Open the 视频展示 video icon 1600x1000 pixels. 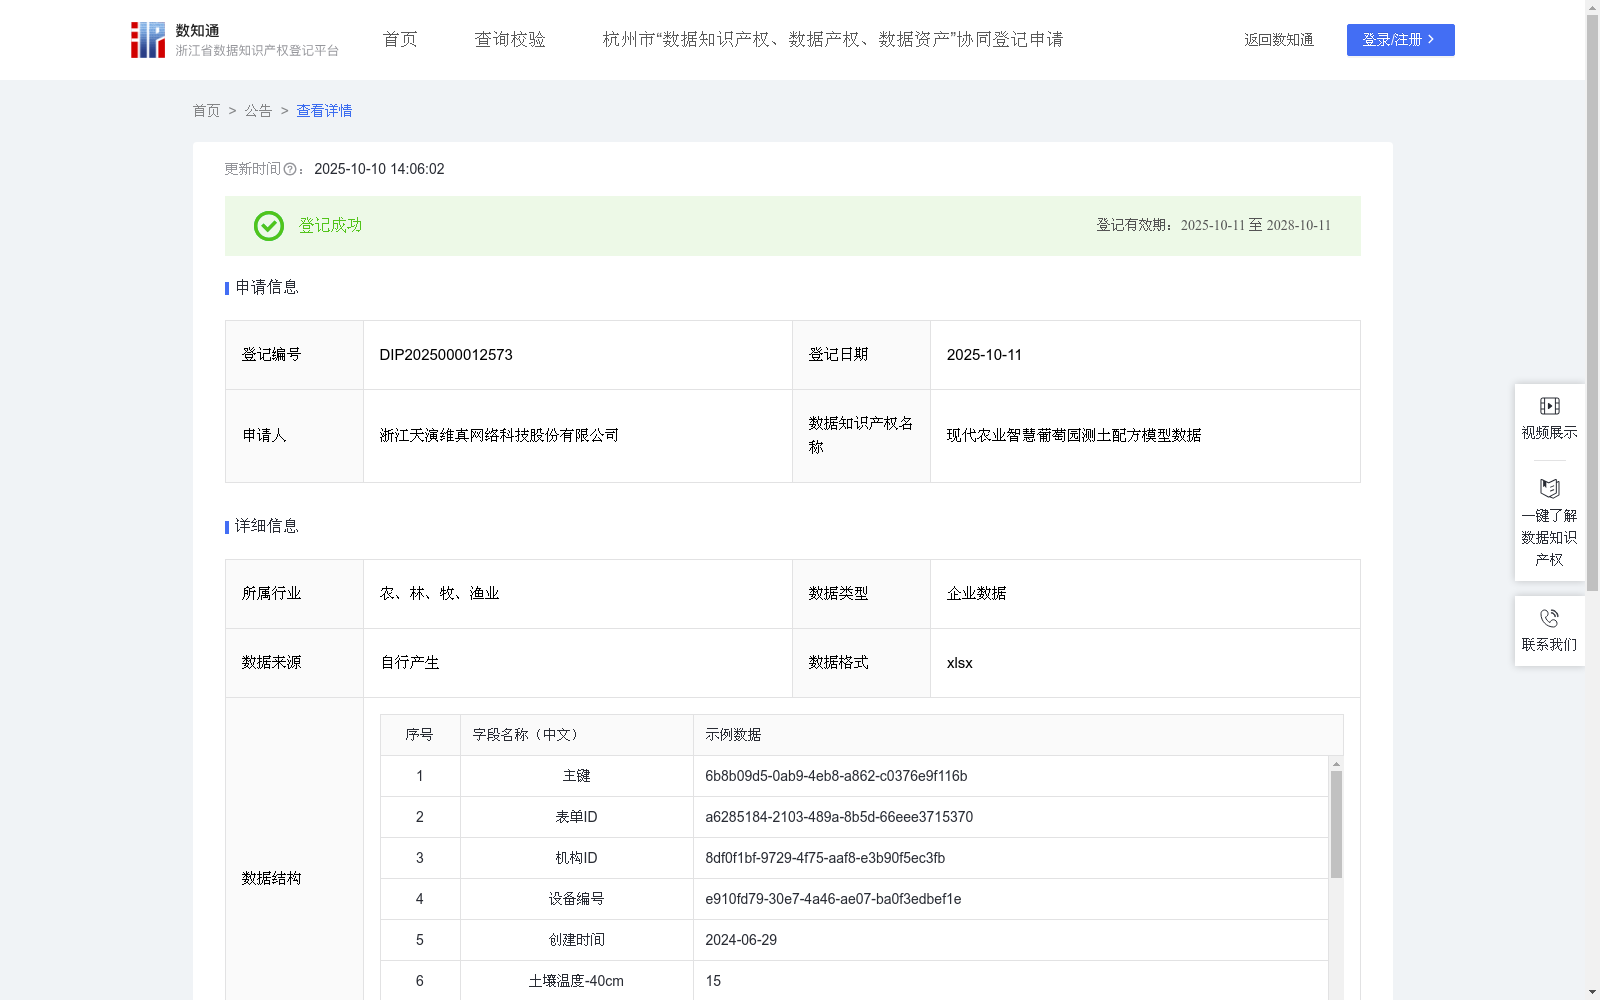click(x=1549, y=406)
